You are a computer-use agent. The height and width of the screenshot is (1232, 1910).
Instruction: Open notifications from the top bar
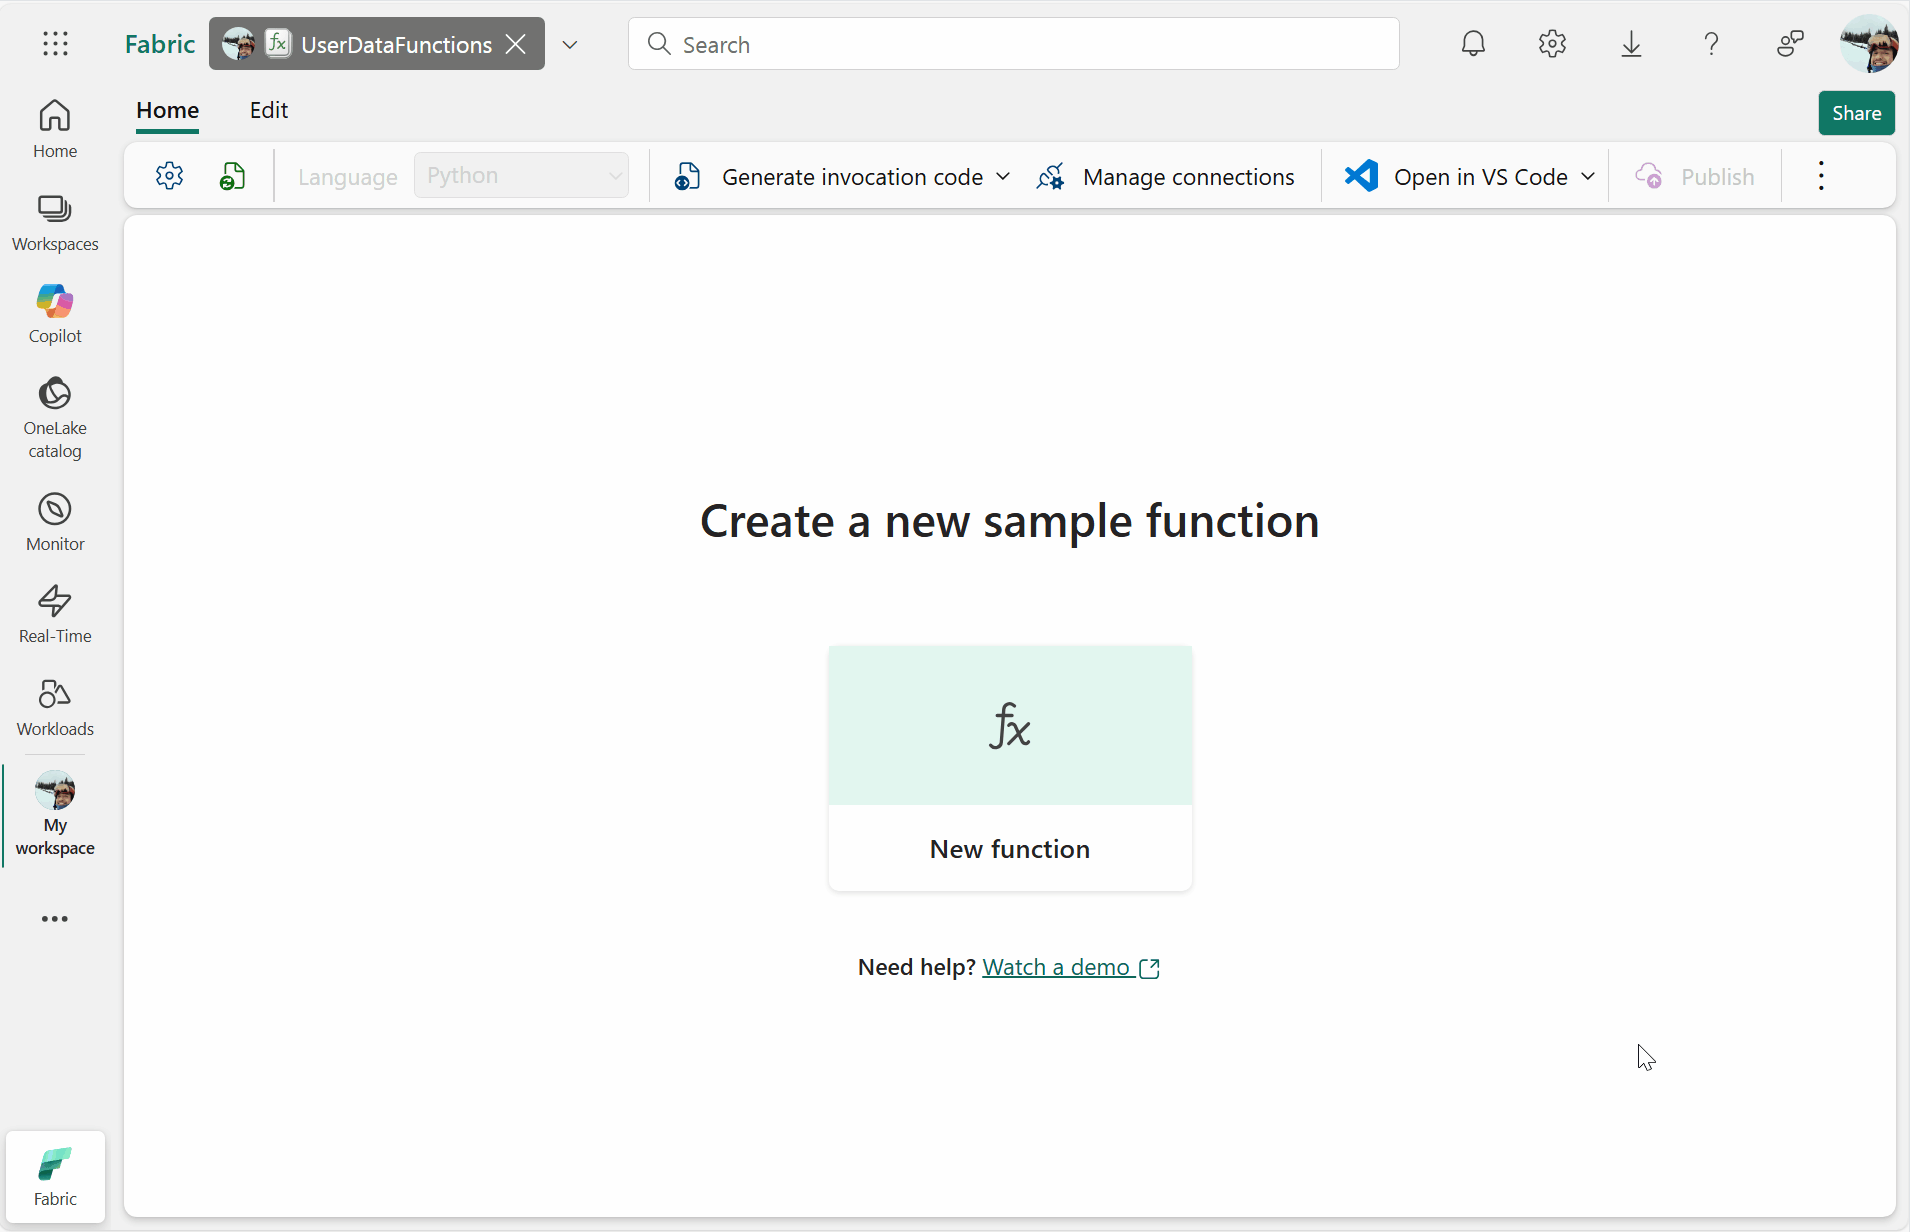(x=1474, y=43)
